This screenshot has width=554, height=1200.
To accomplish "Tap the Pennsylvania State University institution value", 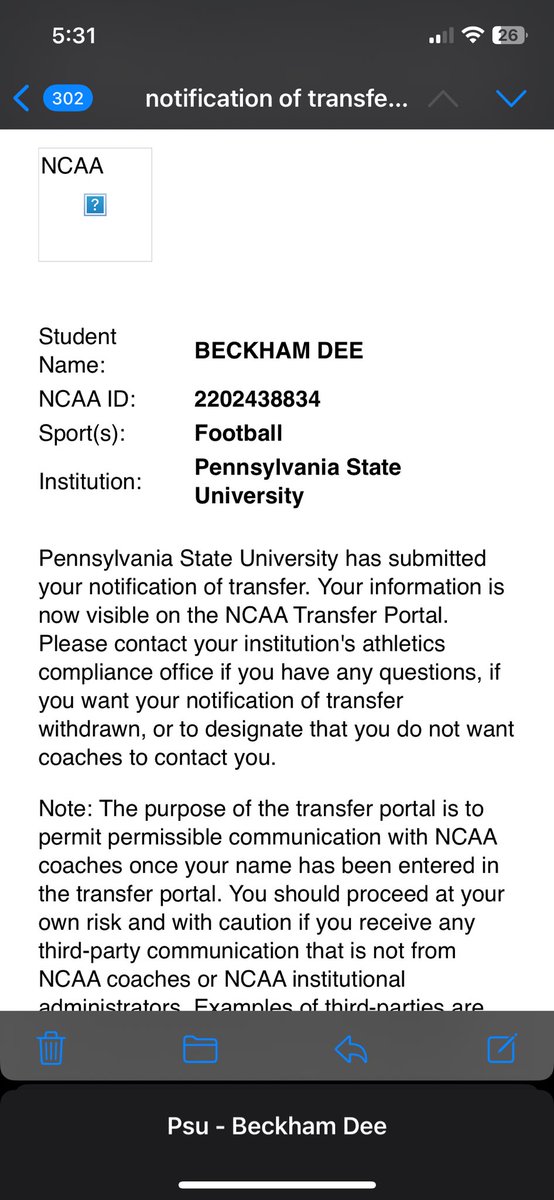I will [298, 481].
